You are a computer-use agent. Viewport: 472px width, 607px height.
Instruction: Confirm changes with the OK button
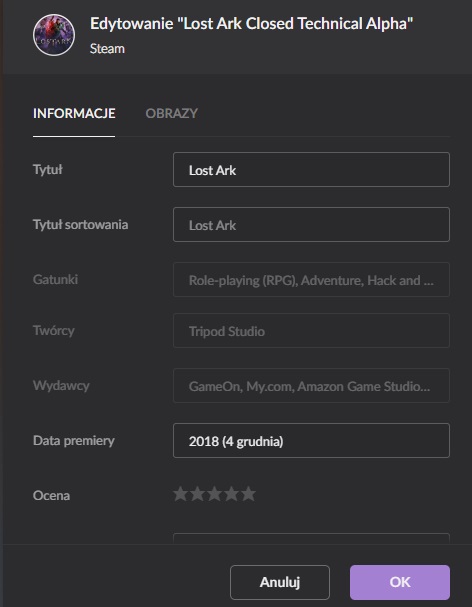tap(400, 582)
